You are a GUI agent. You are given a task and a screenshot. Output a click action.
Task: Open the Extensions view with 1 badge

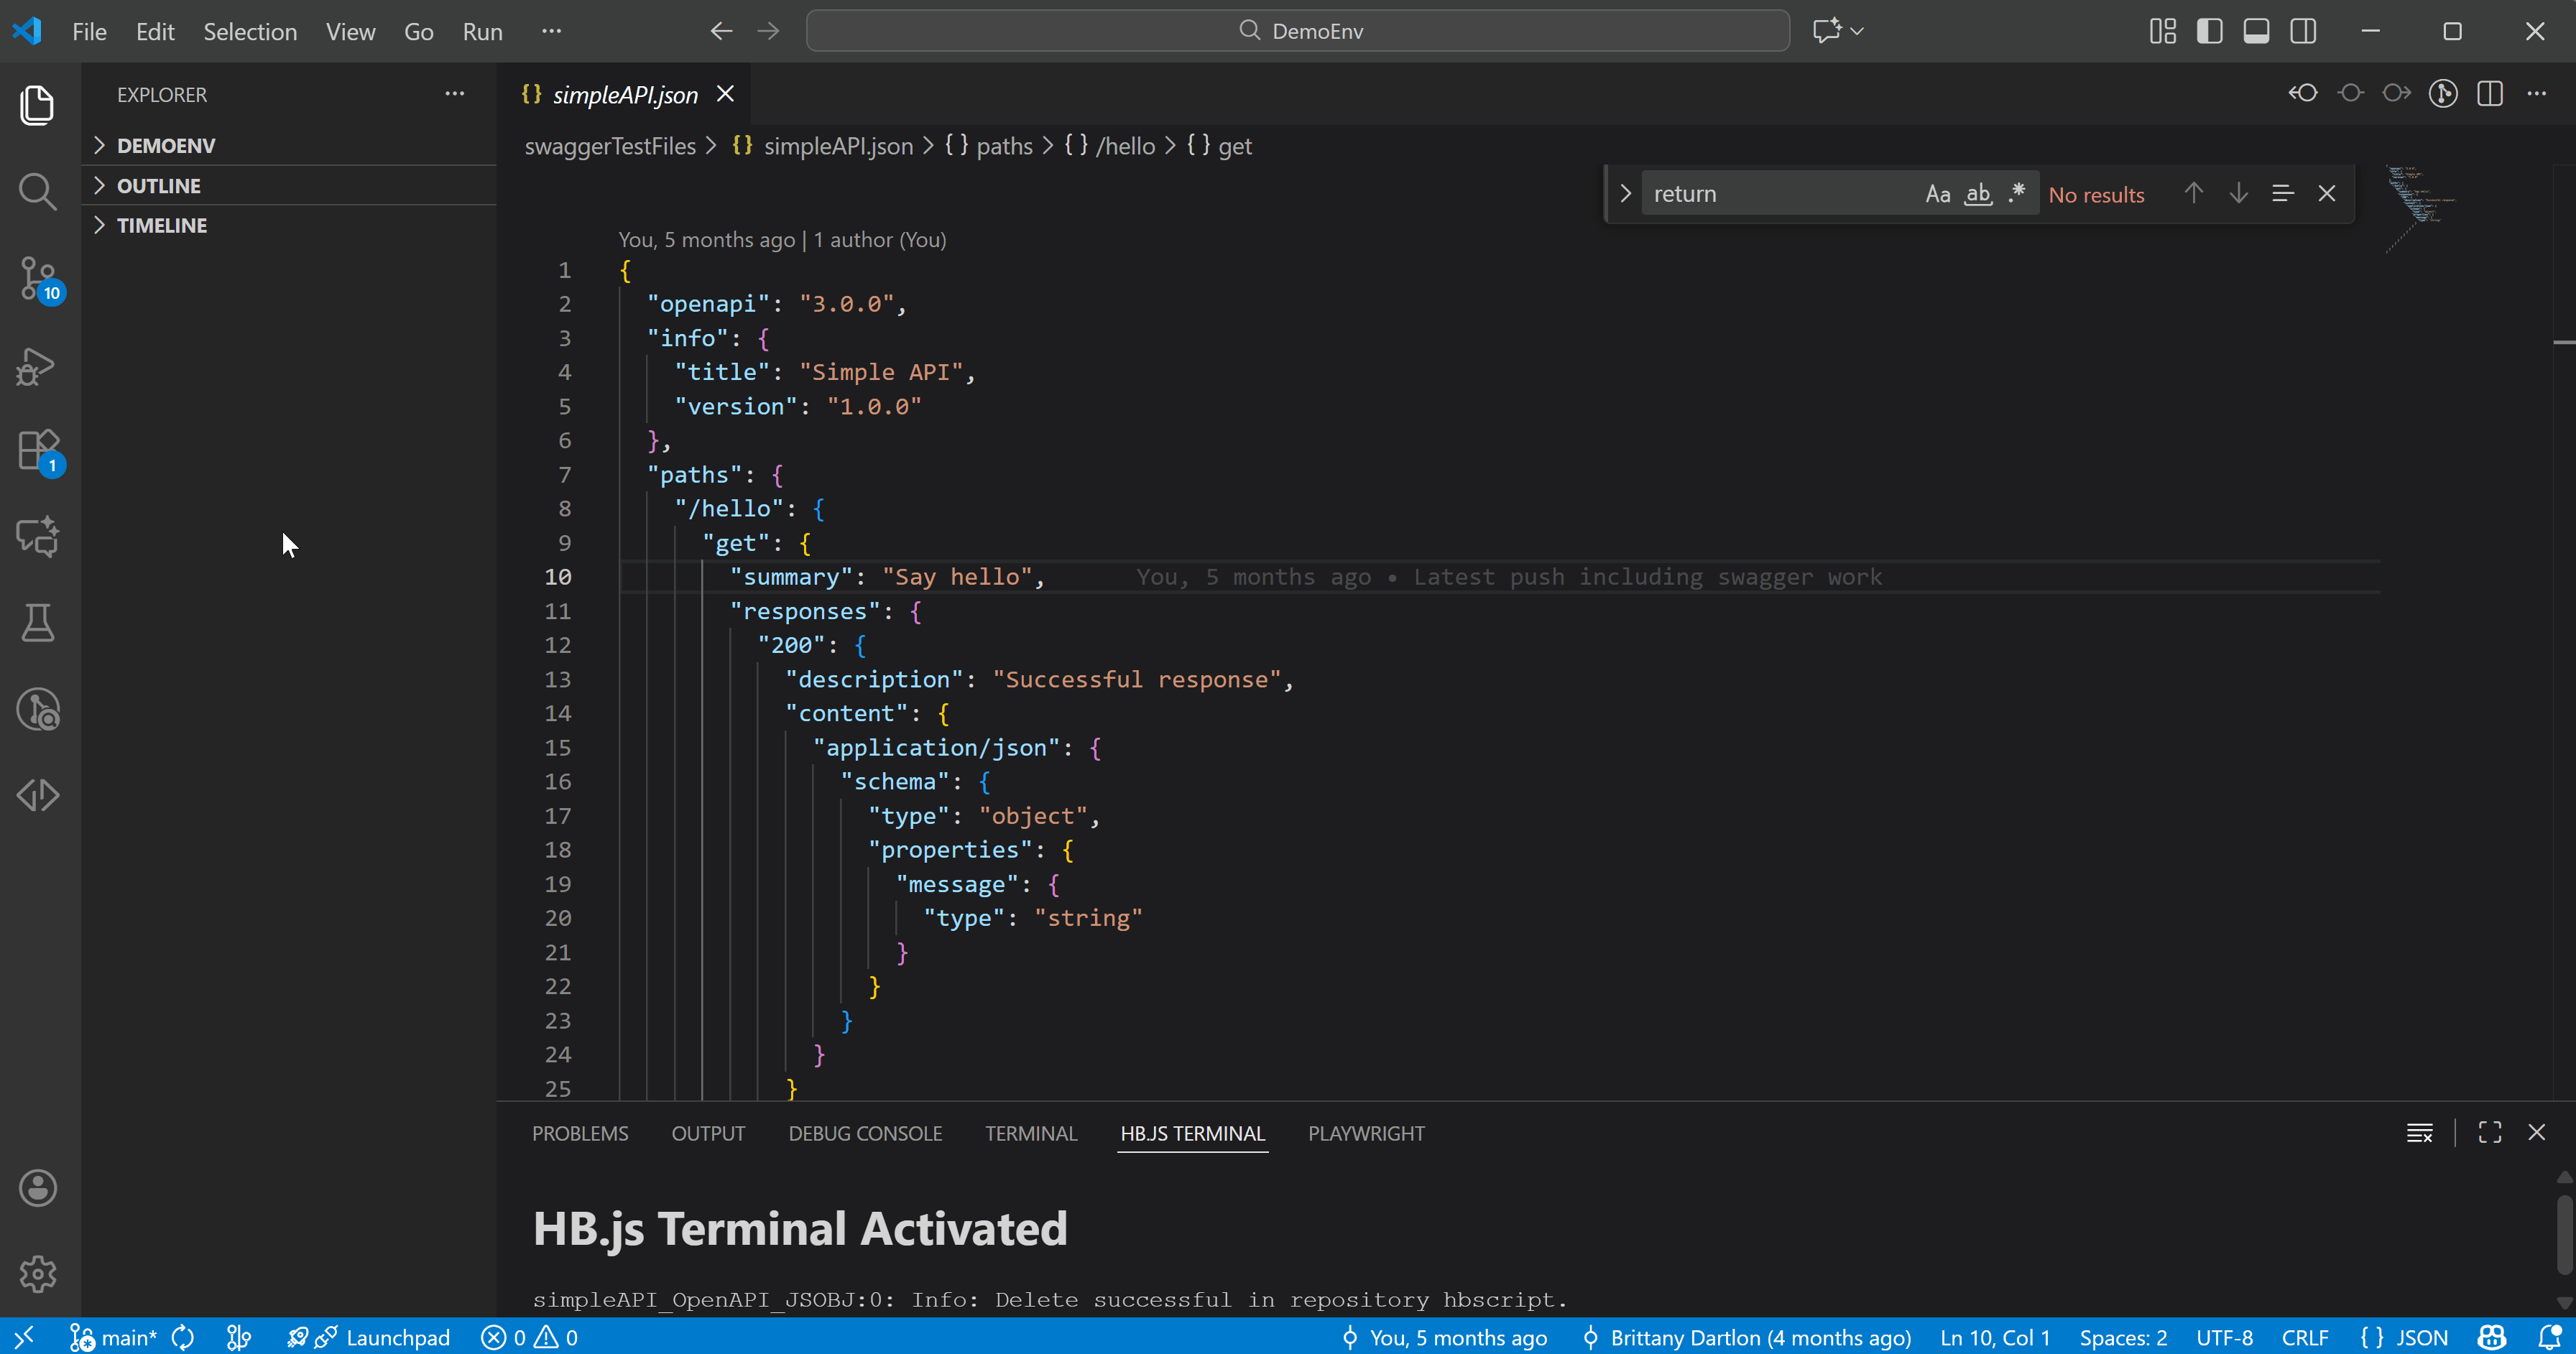click(x=37, y=450)
